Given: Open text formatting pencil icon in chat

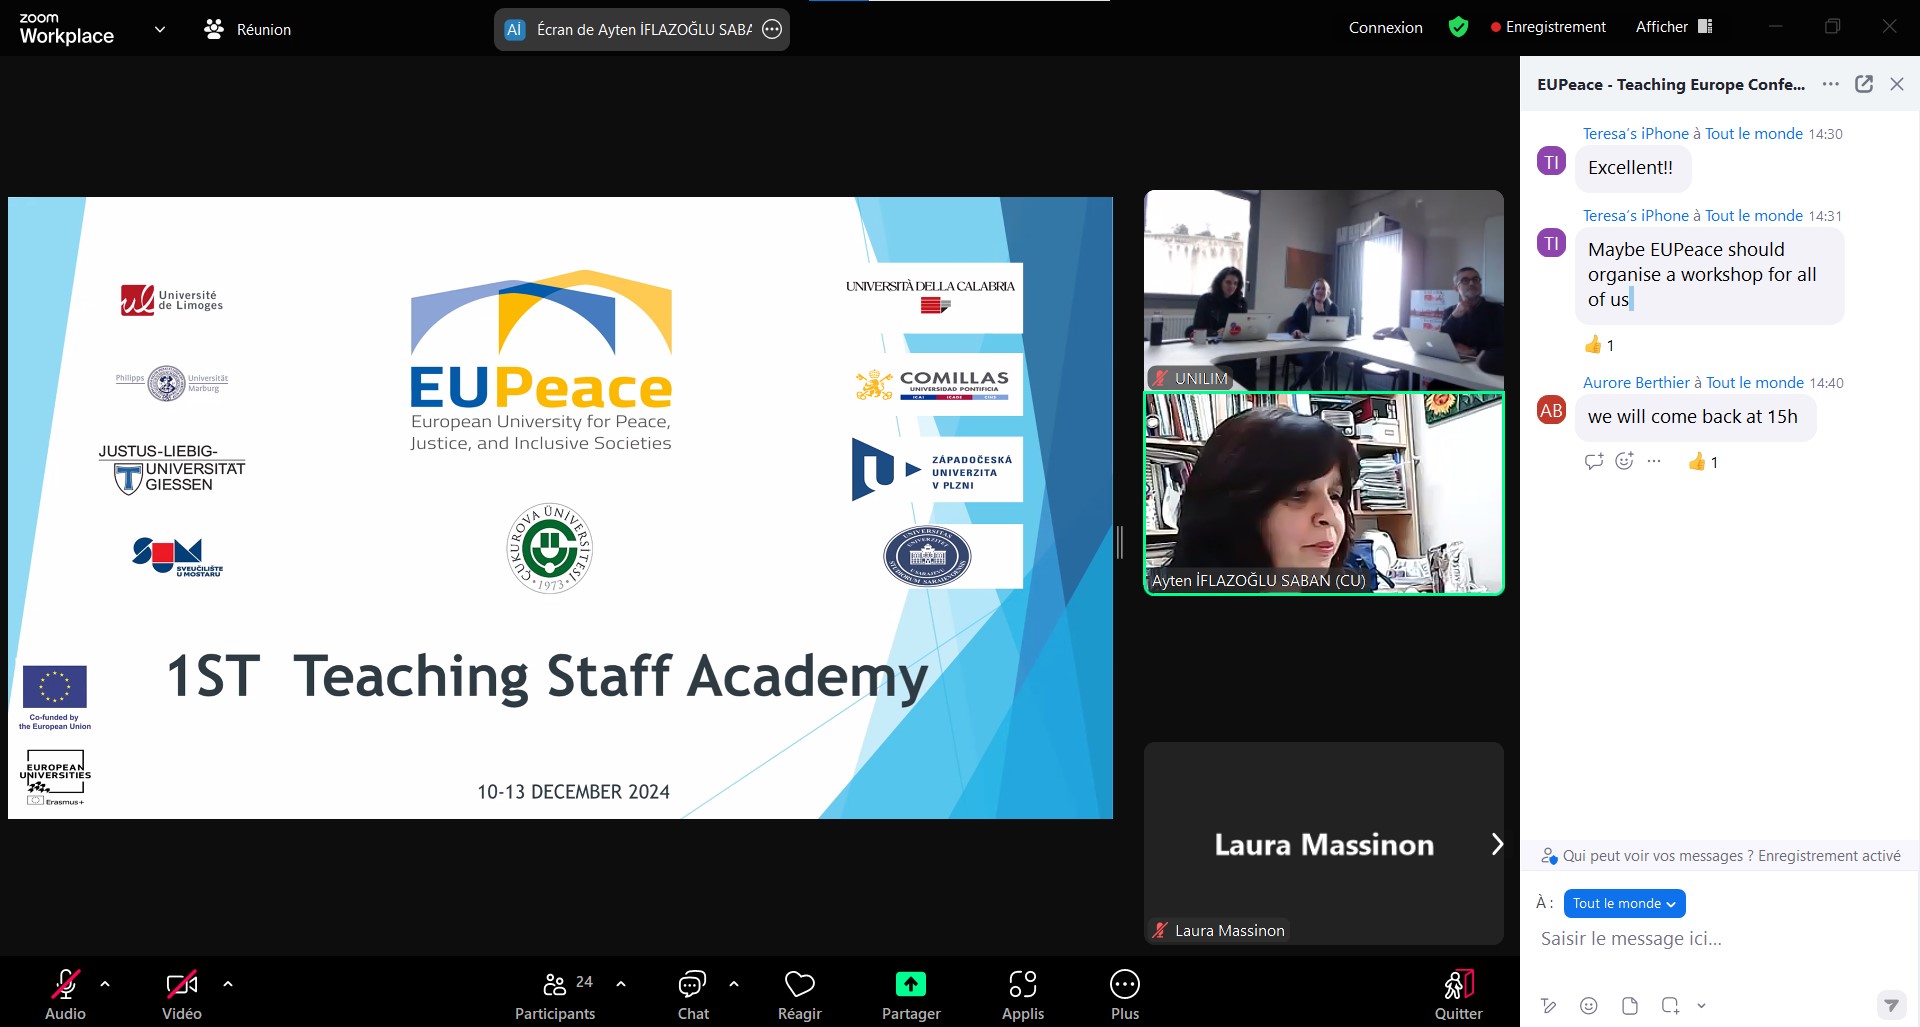Looking at the screenshot, I should [x=1549, y=1005].
